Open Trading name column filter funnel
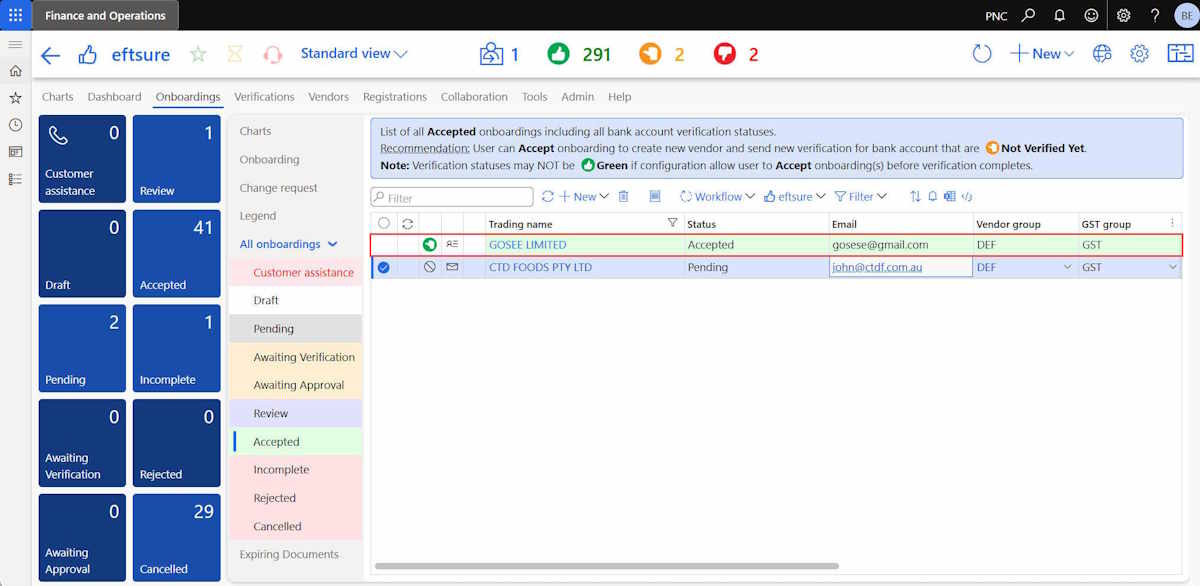This screenshot has height=586, width=1200. 672,223
